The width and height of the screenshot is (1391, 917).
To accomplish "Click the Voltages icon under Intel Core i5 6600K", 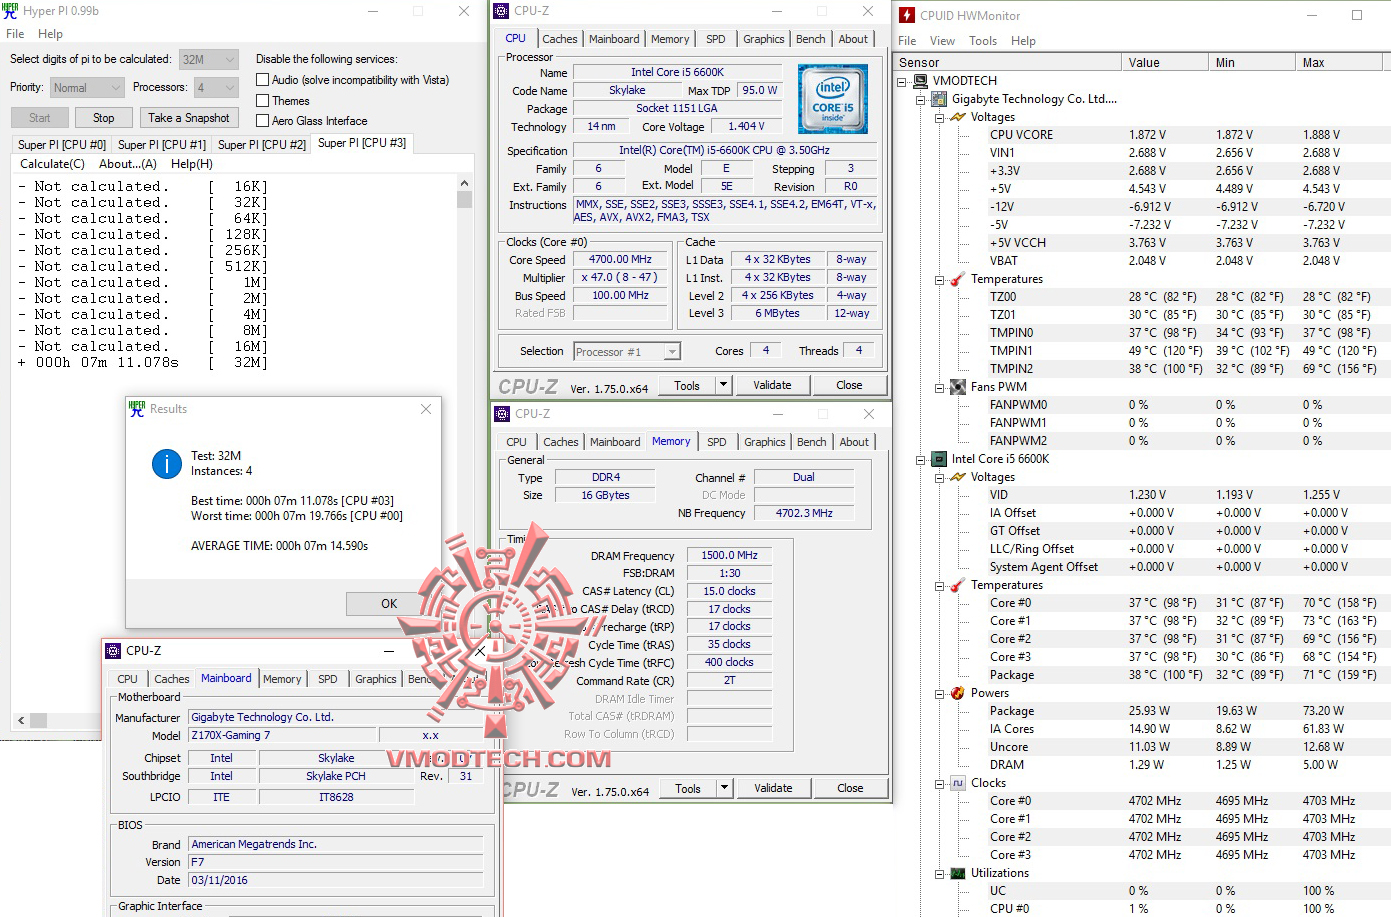I will (x=958, y=477).
